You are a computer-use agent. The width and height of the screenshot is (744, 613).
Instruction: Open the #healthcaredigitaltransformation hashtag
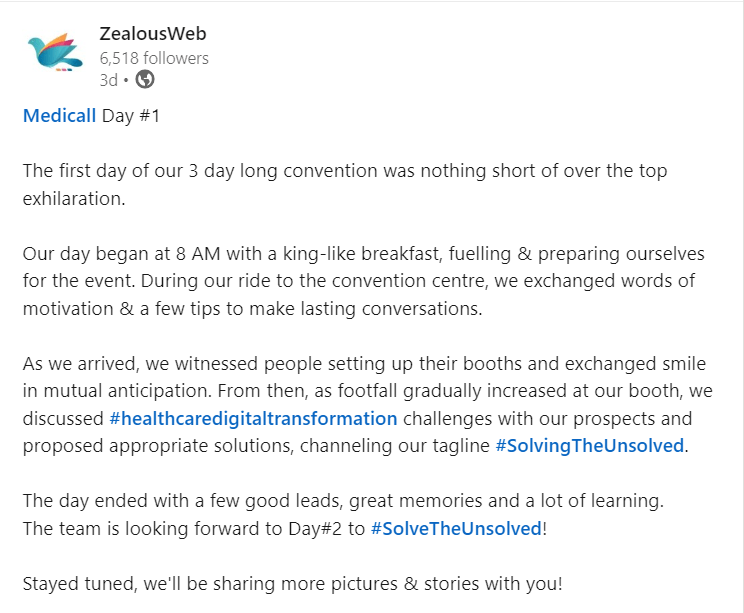pos(253,418)
